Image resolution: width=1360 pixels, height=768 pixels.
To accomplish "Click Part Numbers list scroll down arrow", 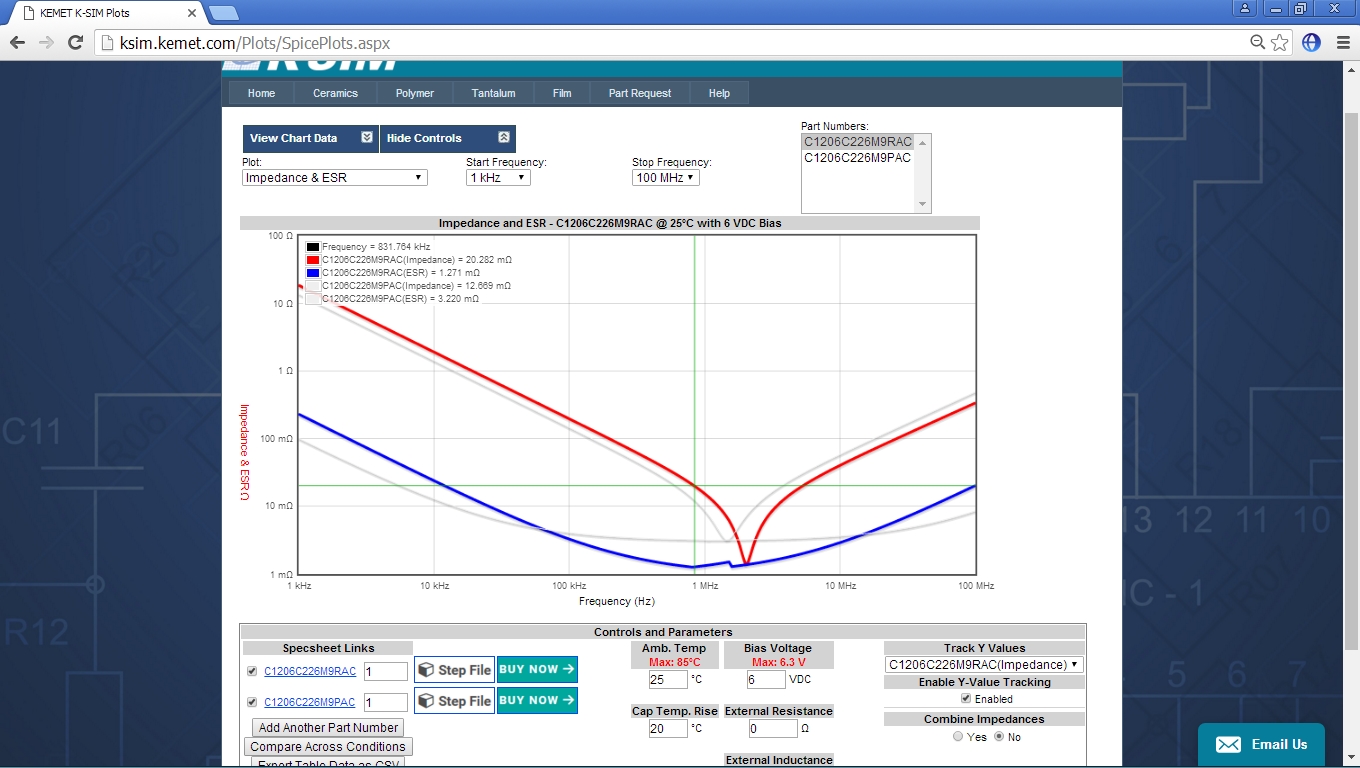I will click(x=923, y=205).
